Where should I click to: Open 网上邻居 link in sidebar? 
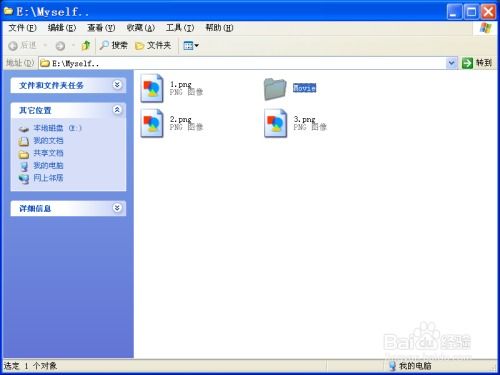[48, 178]
